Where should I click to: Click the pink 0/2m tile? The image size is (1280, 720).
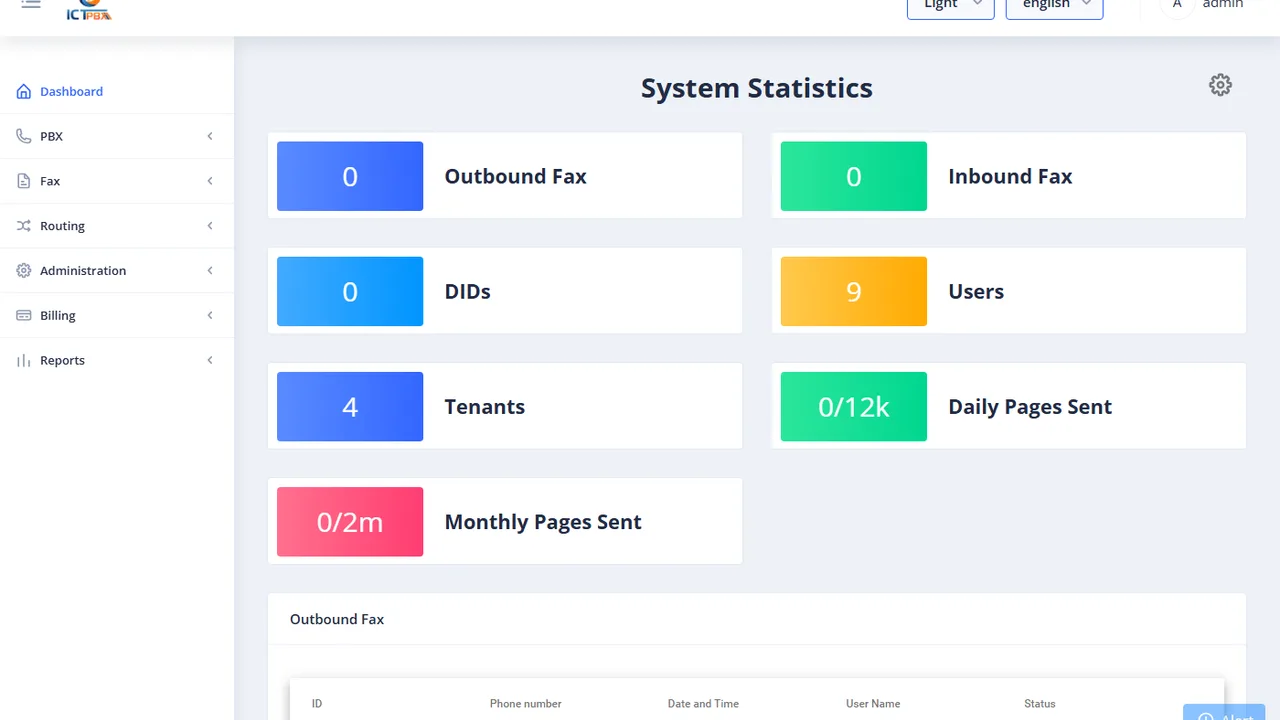350,522
